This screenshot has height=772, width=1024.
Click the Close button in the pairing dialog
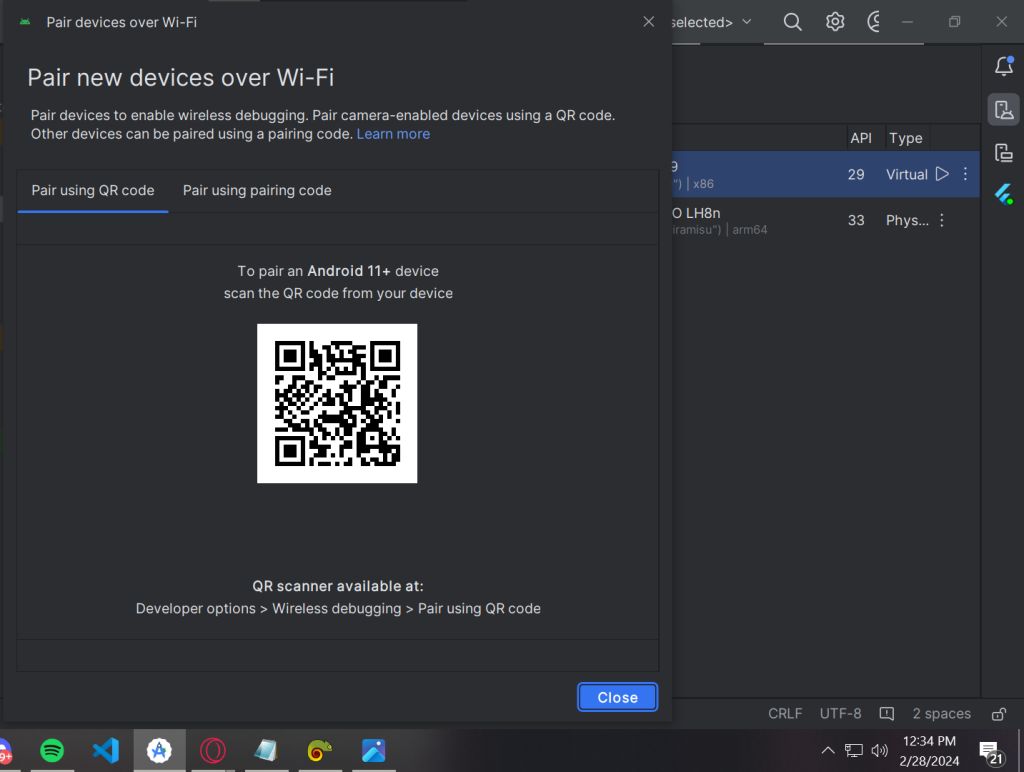tap(617, 698)
